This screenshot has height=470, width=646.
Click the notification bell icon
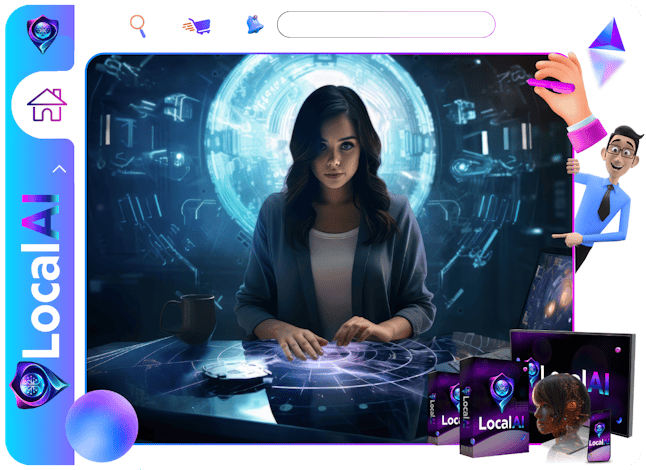[254, 25]
